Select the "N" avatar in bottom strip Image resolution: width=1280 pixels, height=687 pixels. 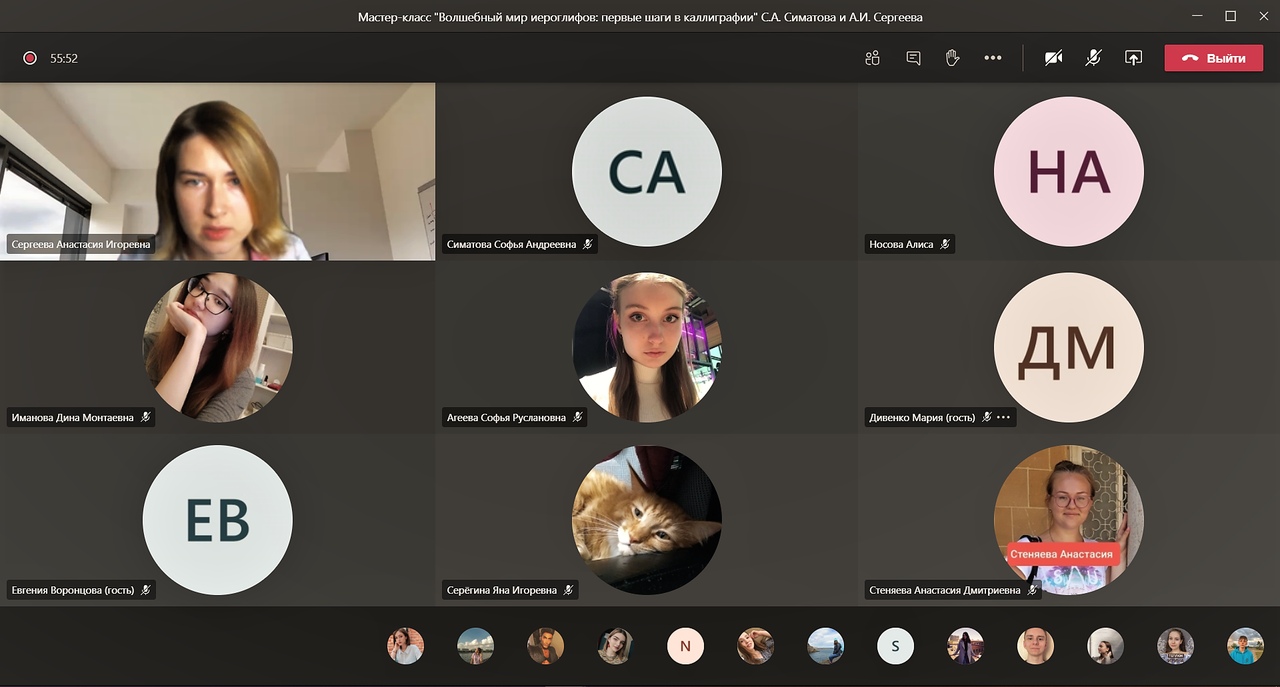click(x=685, y=646)
